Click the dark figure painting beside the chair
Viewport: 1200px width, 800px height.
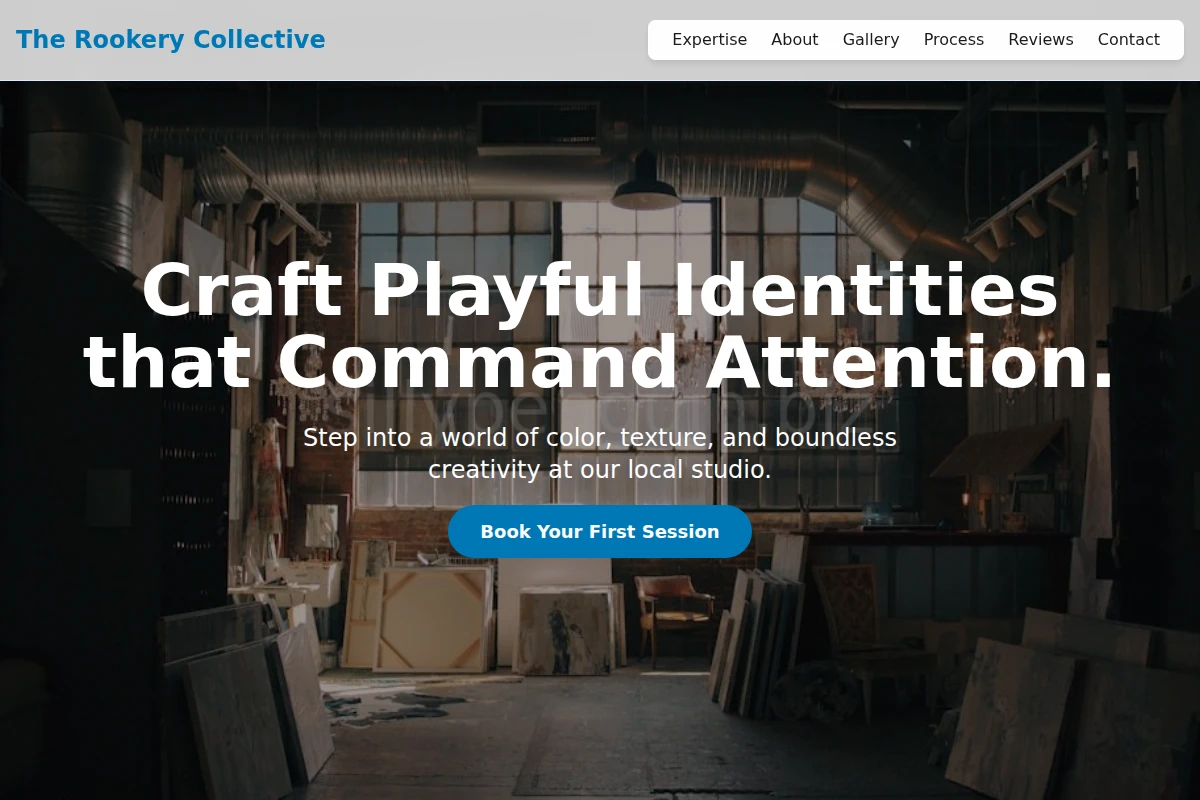coord(565,630)
